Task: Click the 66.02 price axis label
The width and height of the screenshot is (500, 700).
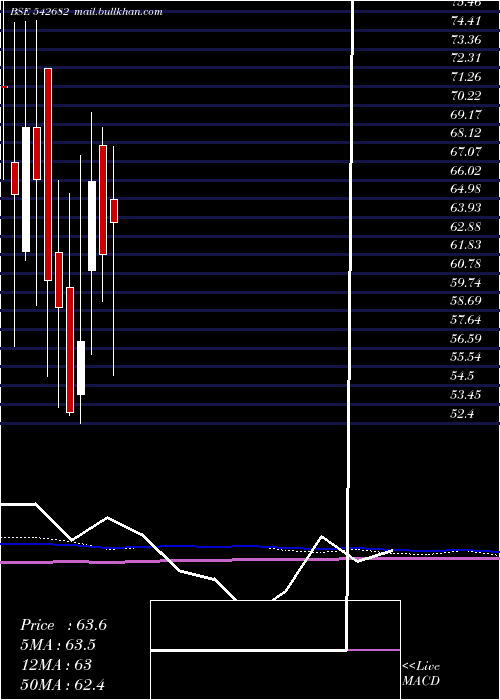Action: (x=466, y=171)
